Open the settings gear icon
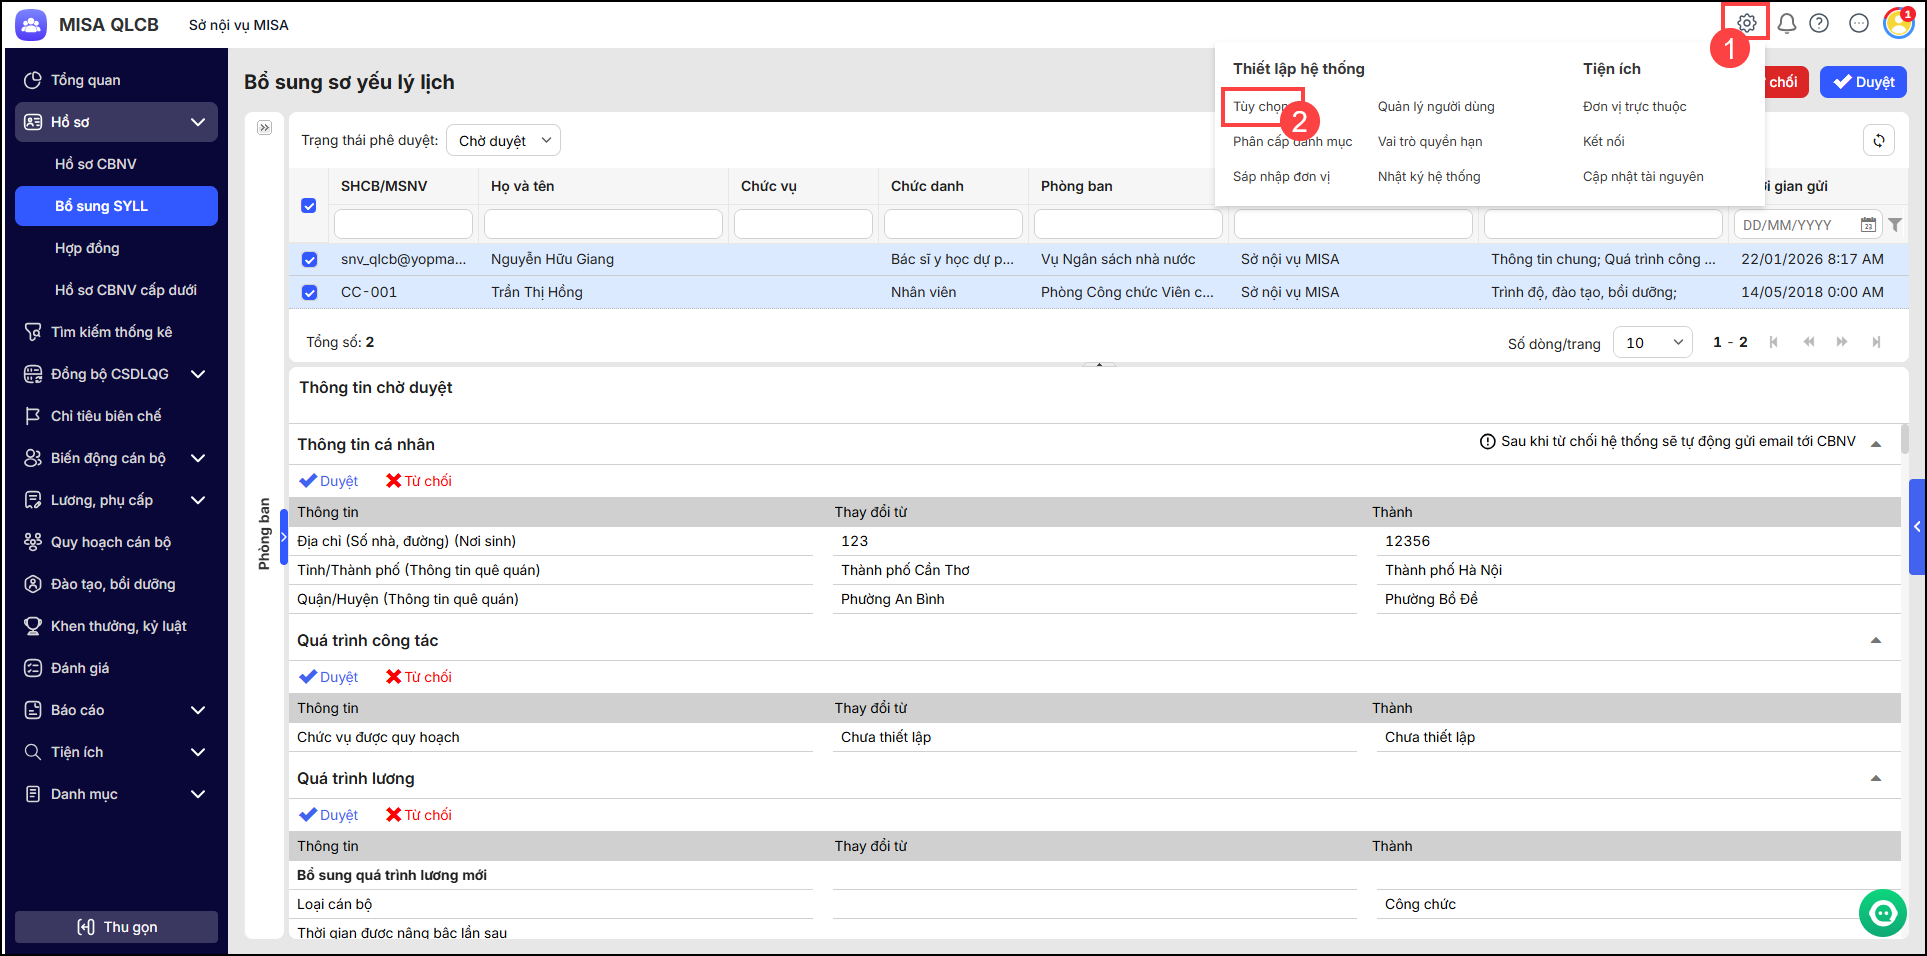Screen dimensions: 1927x956 coord(1746,23)
